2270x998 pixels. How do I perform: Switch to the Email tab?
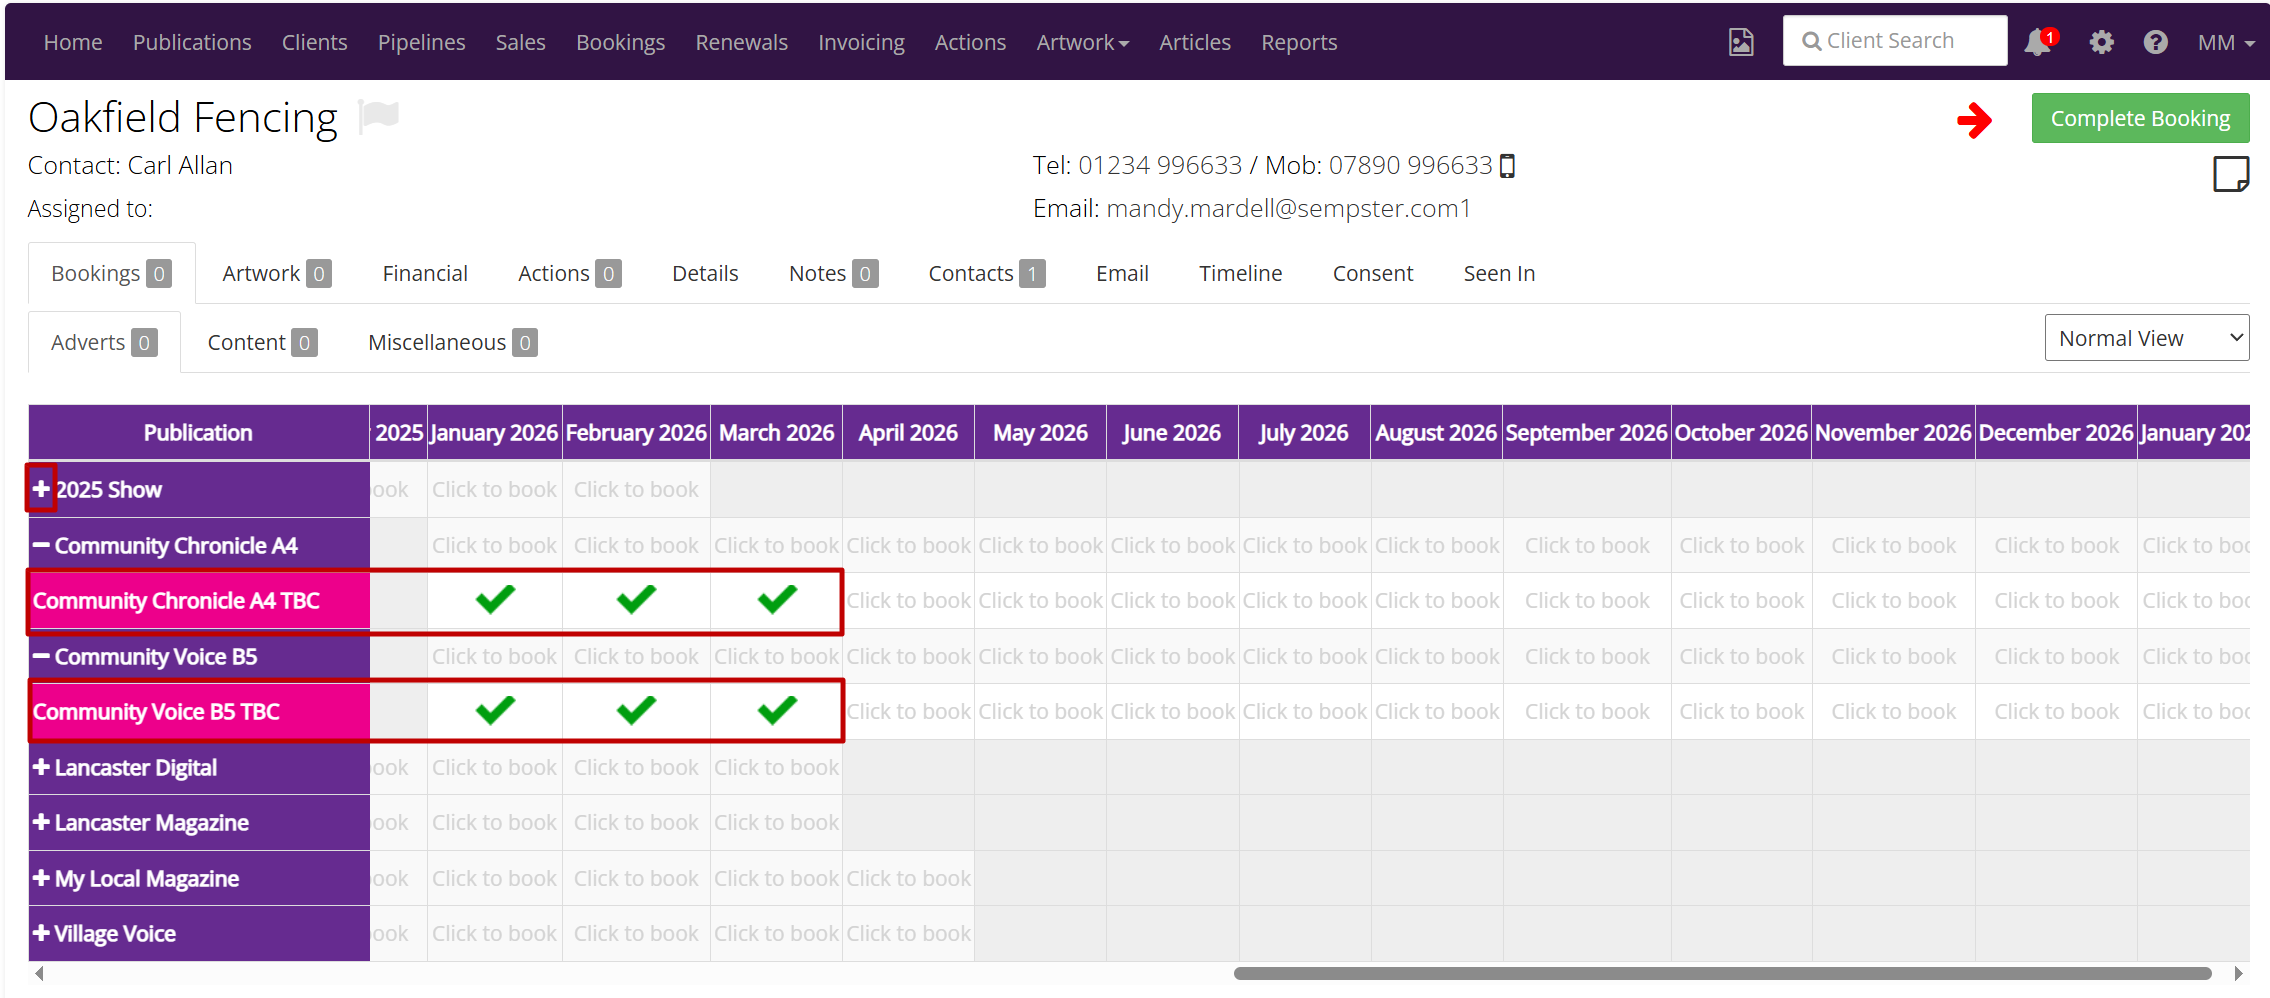coord(1122,273)
